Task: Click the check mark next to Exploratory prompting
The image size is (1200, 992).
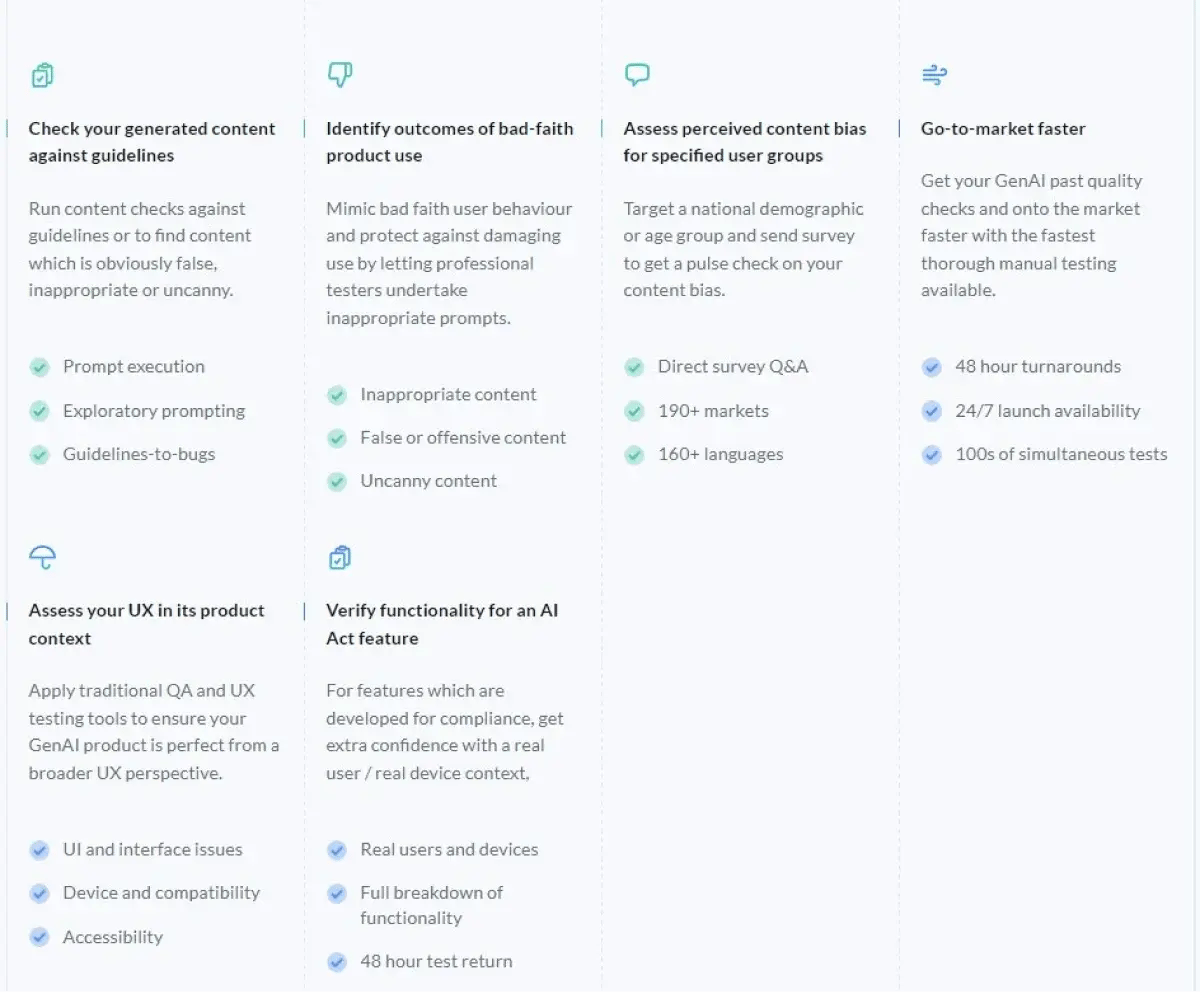Action: [x=40, y=411]
